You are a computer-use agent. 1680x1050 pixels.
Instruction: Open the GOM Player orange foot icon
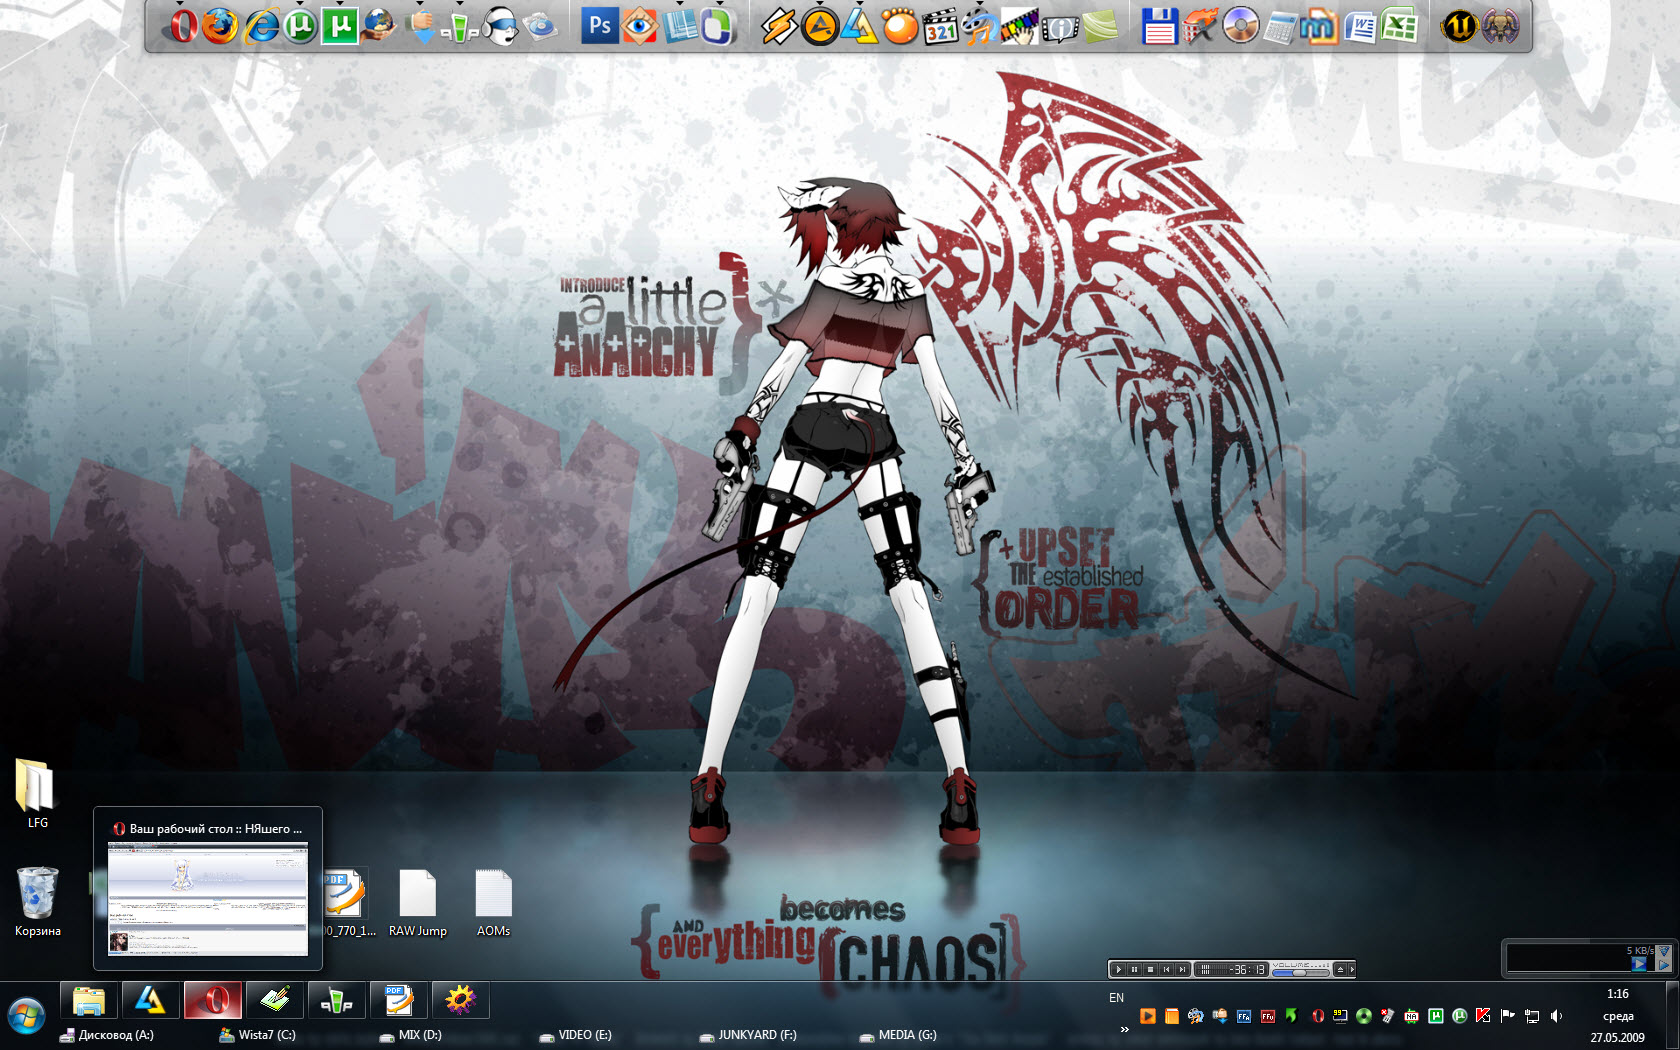[900, 26]
